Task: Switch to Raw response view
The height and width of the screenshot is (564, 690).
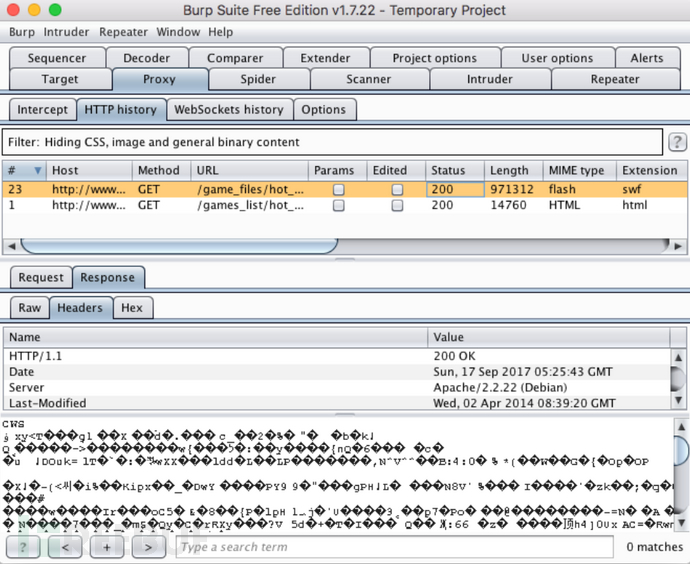Action: pos(29,308)
